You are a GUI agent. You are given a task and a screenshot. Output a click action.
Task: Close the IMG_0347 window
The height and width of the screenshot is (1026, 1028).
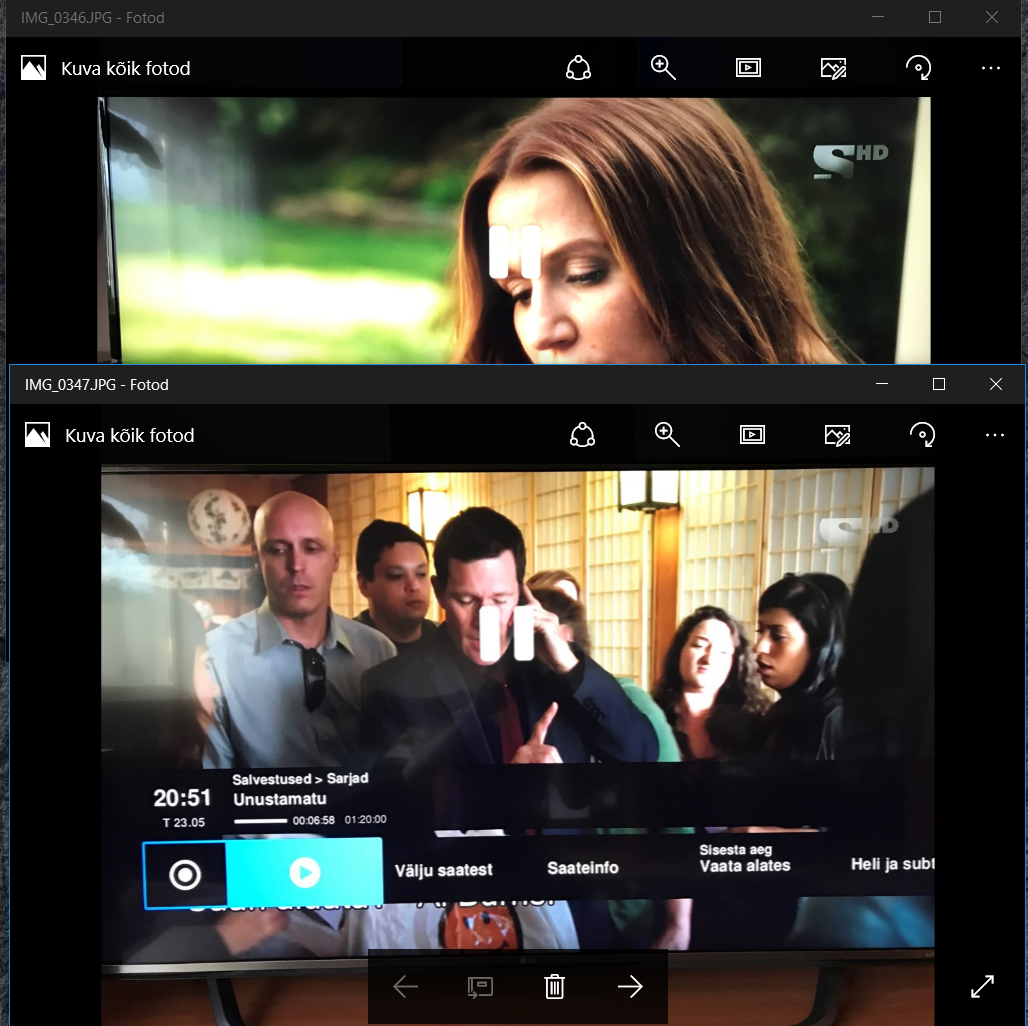(x=996, y=384)
